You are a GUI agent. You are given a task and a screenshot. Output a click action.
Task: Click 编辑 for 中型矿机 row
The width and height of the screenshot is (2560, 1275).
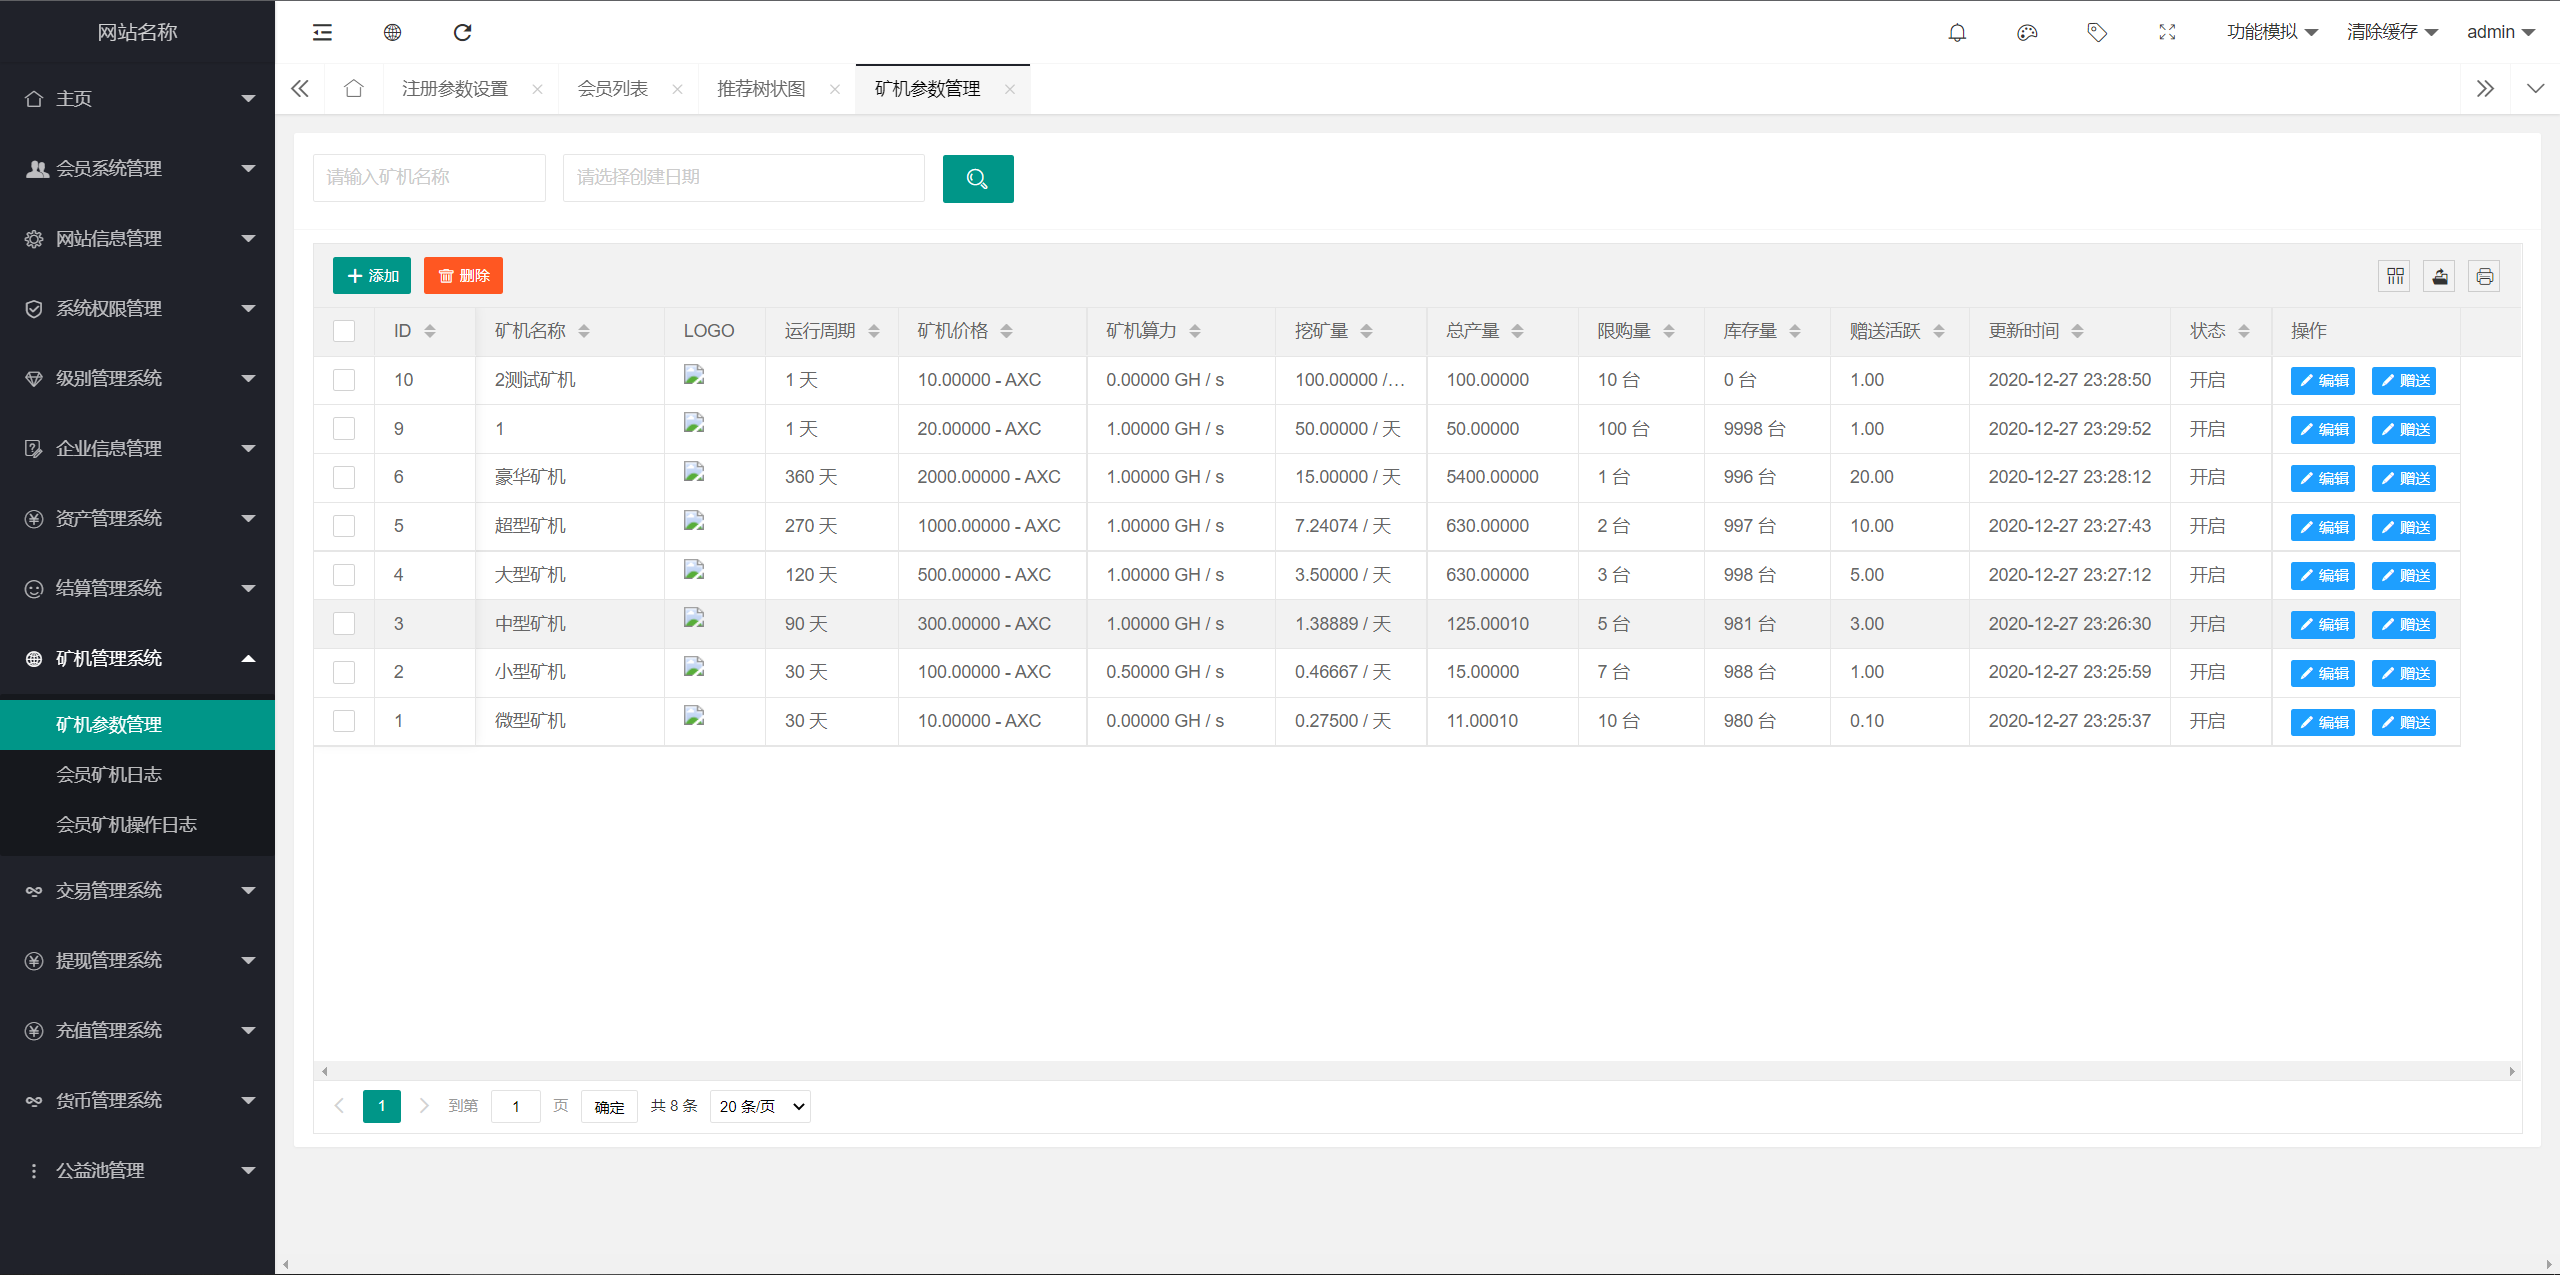pos(2322,625)
